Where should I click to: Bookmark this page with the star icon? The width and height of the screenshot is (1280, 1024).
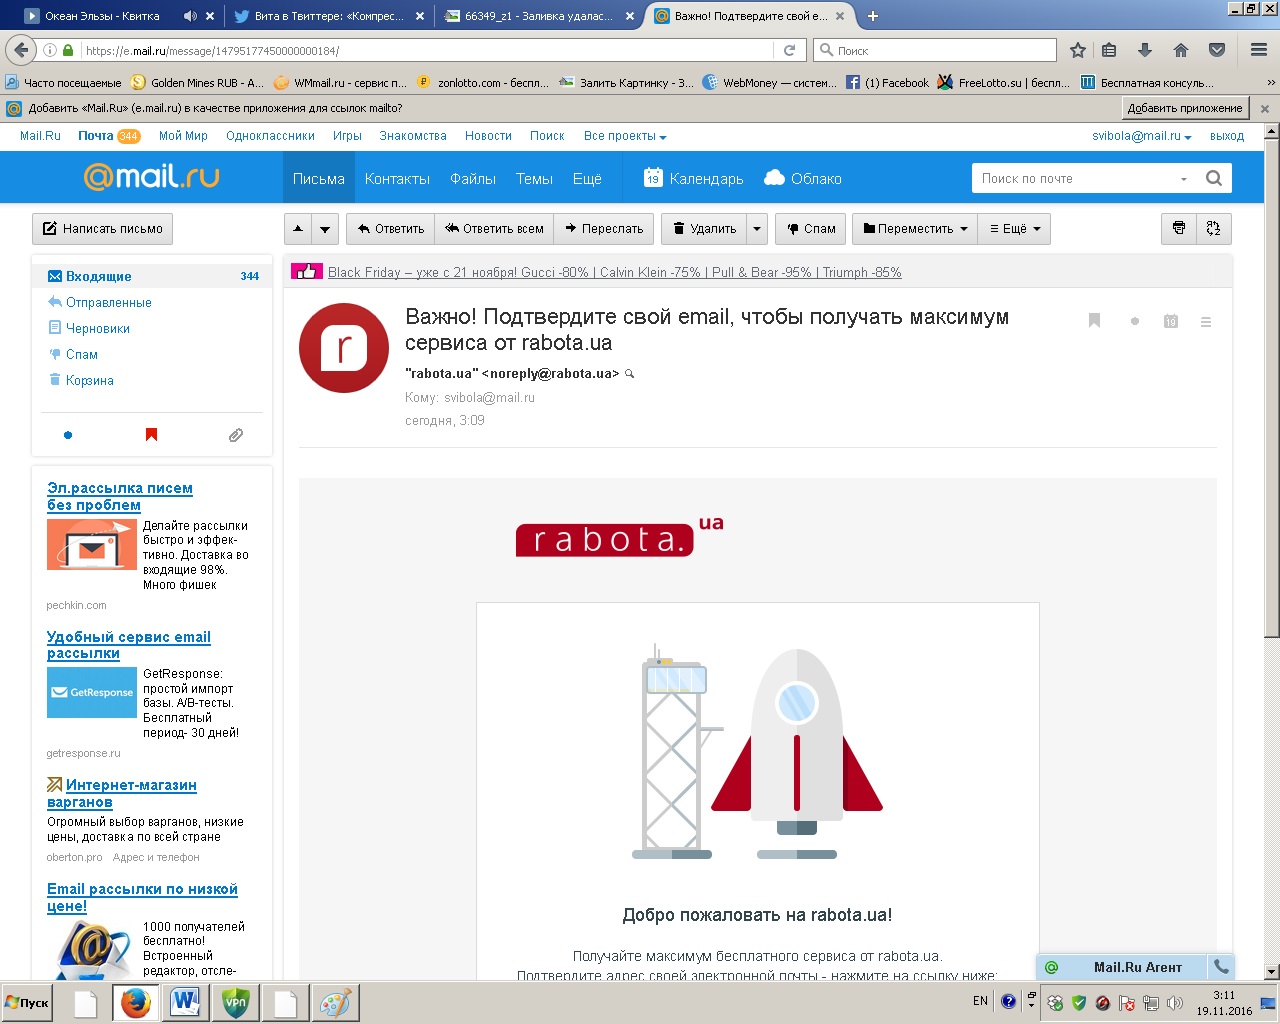pyautogui.click(x=1078, y=50)
